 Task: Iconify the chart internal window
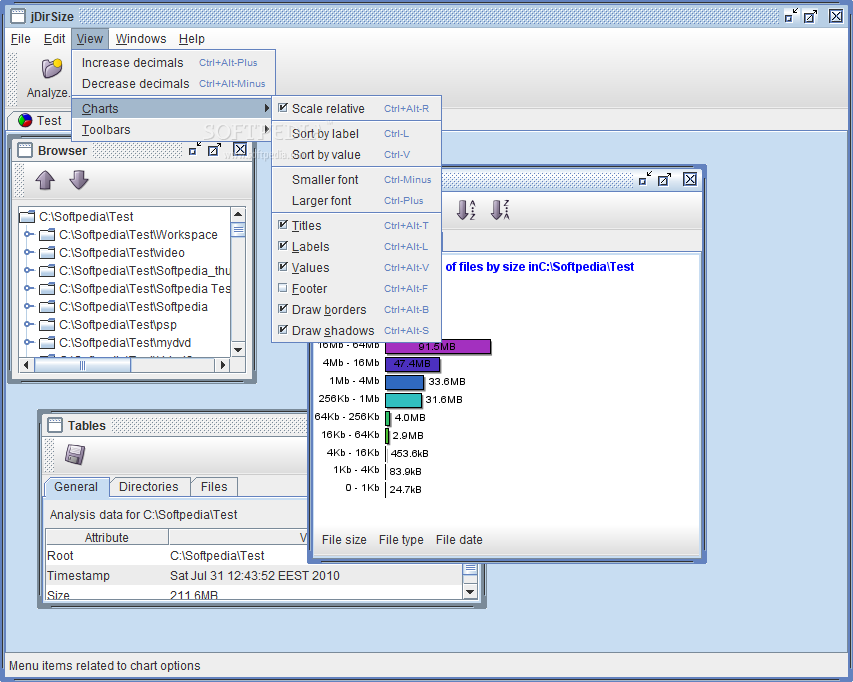pos(645,178)
